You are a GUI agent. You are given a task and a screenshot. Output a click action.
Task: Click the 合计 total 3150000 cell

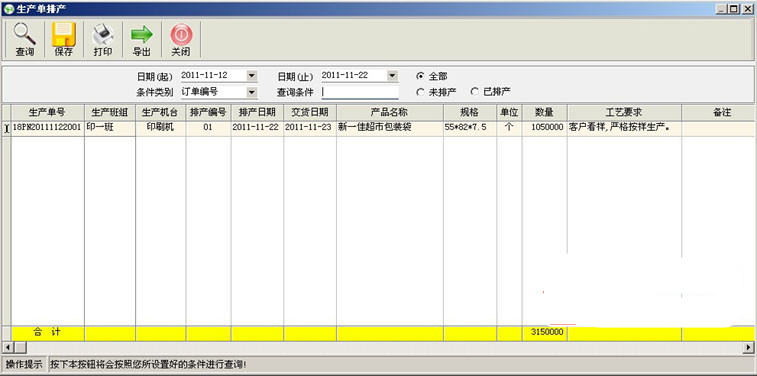tap(545, 333)
